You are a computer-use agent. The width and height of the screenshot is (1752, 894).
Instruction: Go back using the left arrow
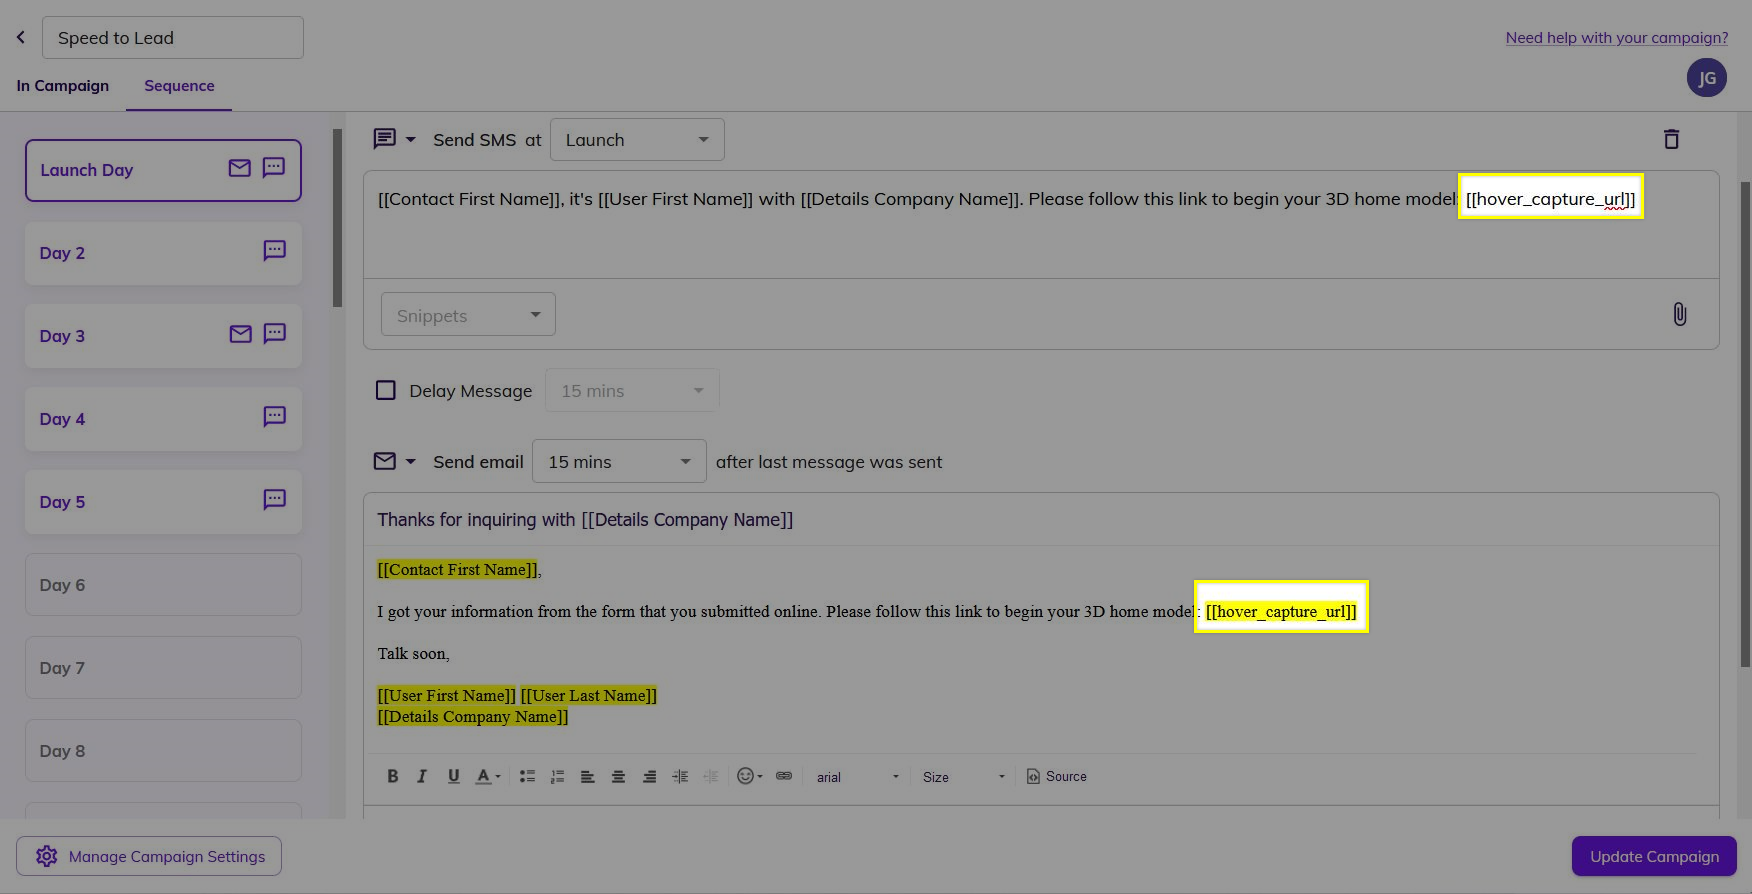click(21, 37)
